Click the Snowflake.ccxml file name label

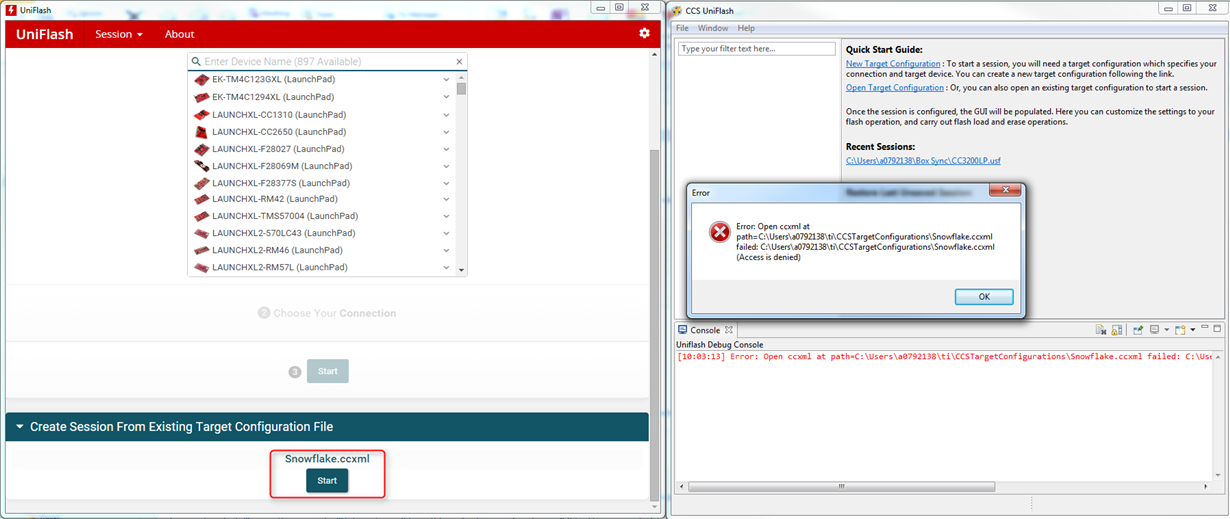327,459
